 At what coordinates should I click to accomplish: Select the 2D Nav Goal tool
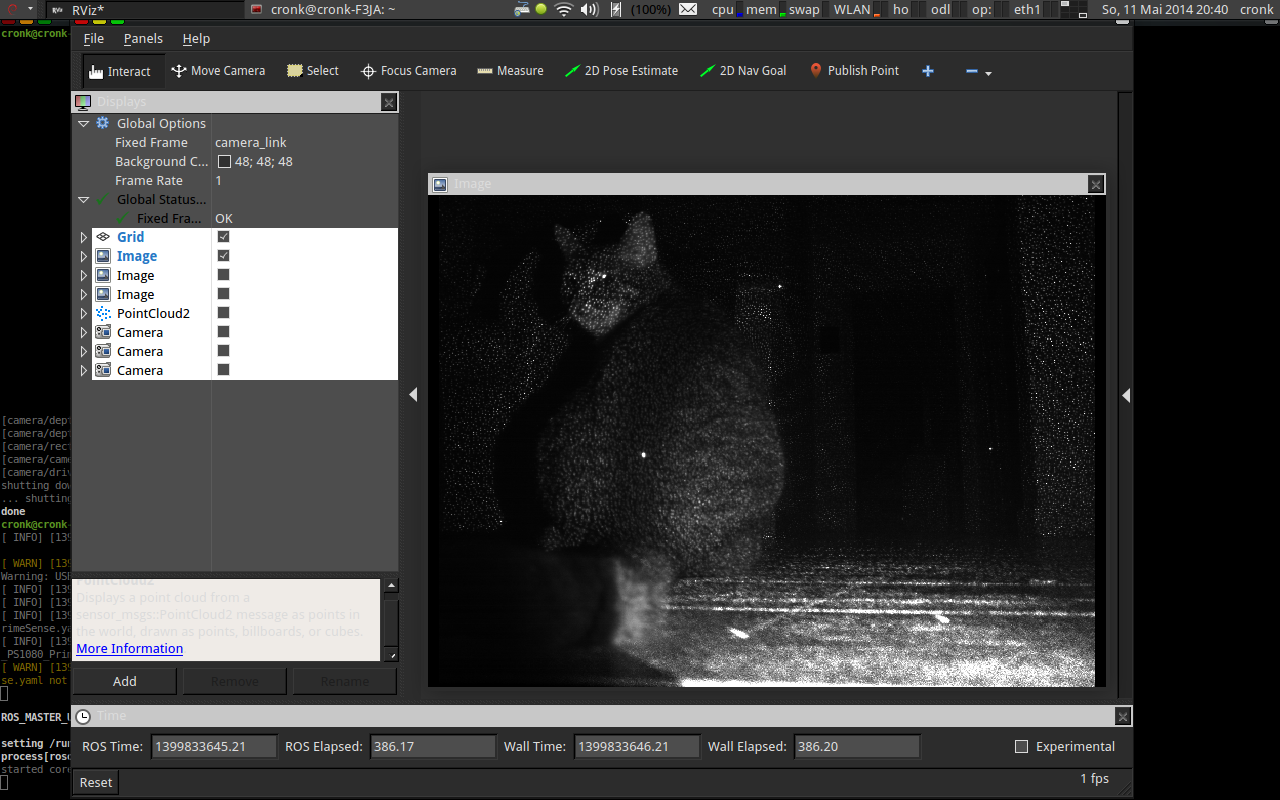pyautogui.click(x=743, y=71)
